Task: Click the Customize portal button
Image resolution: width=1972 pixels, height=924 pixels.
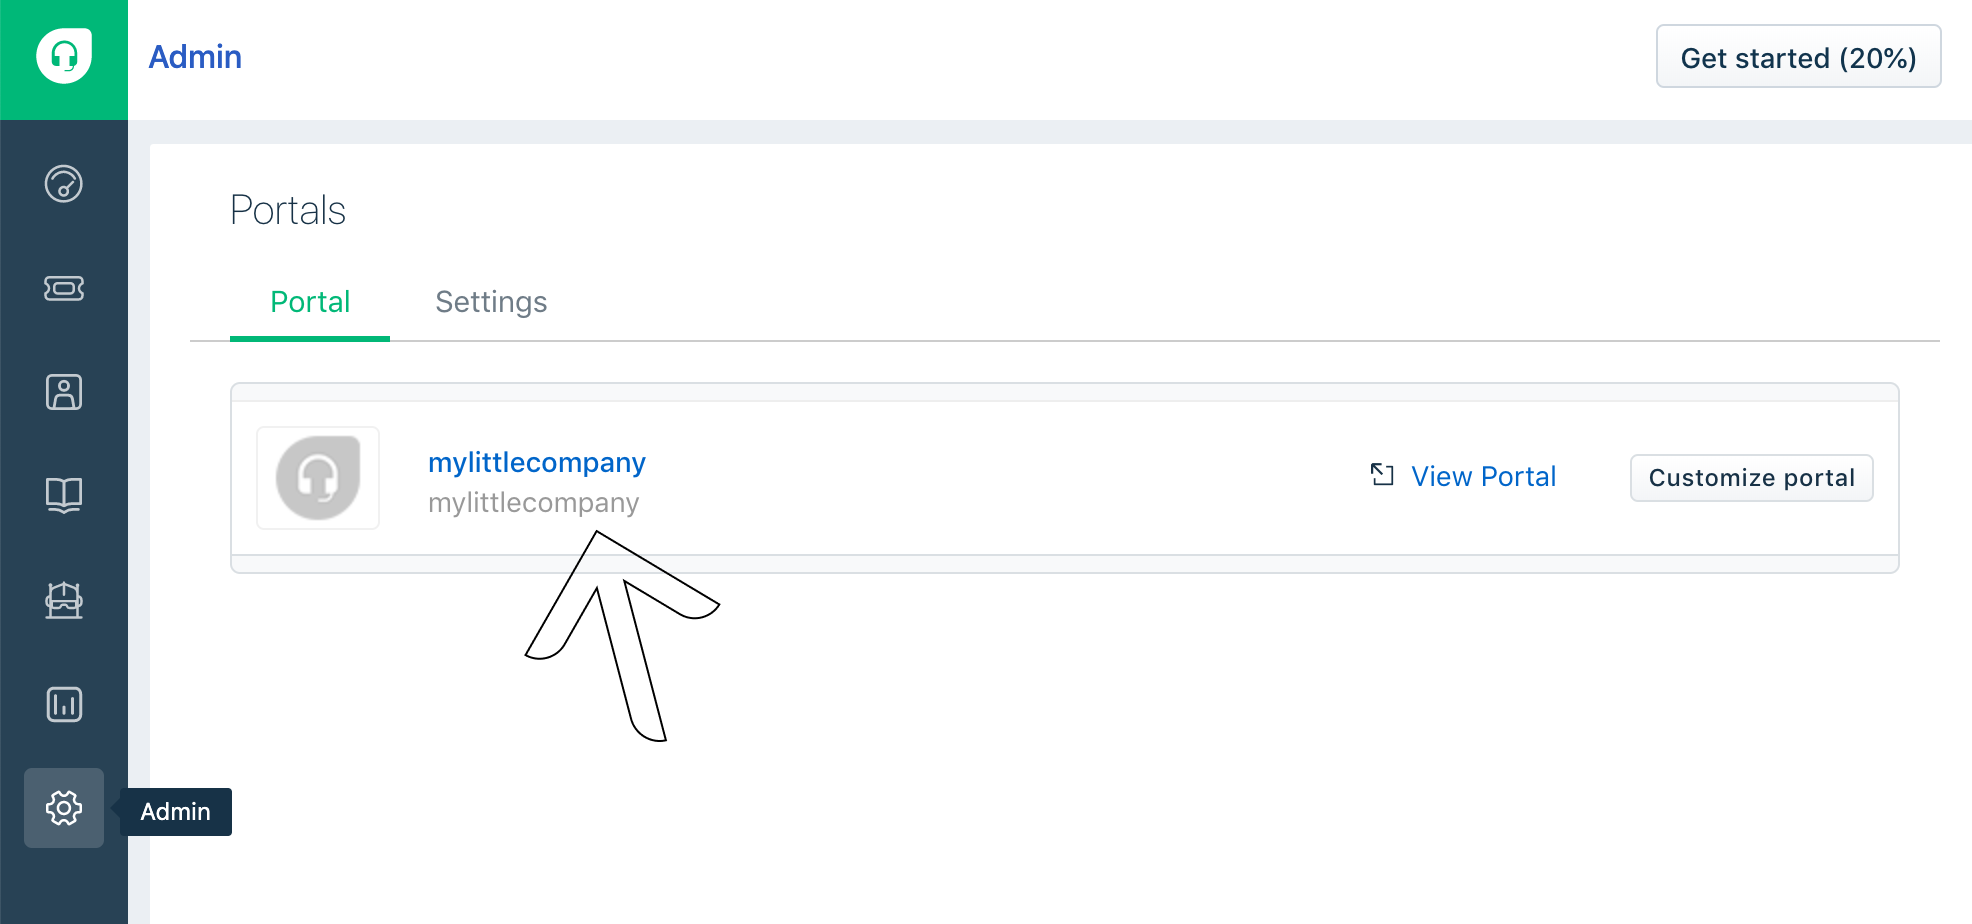Action: [x=1751, y=478]
